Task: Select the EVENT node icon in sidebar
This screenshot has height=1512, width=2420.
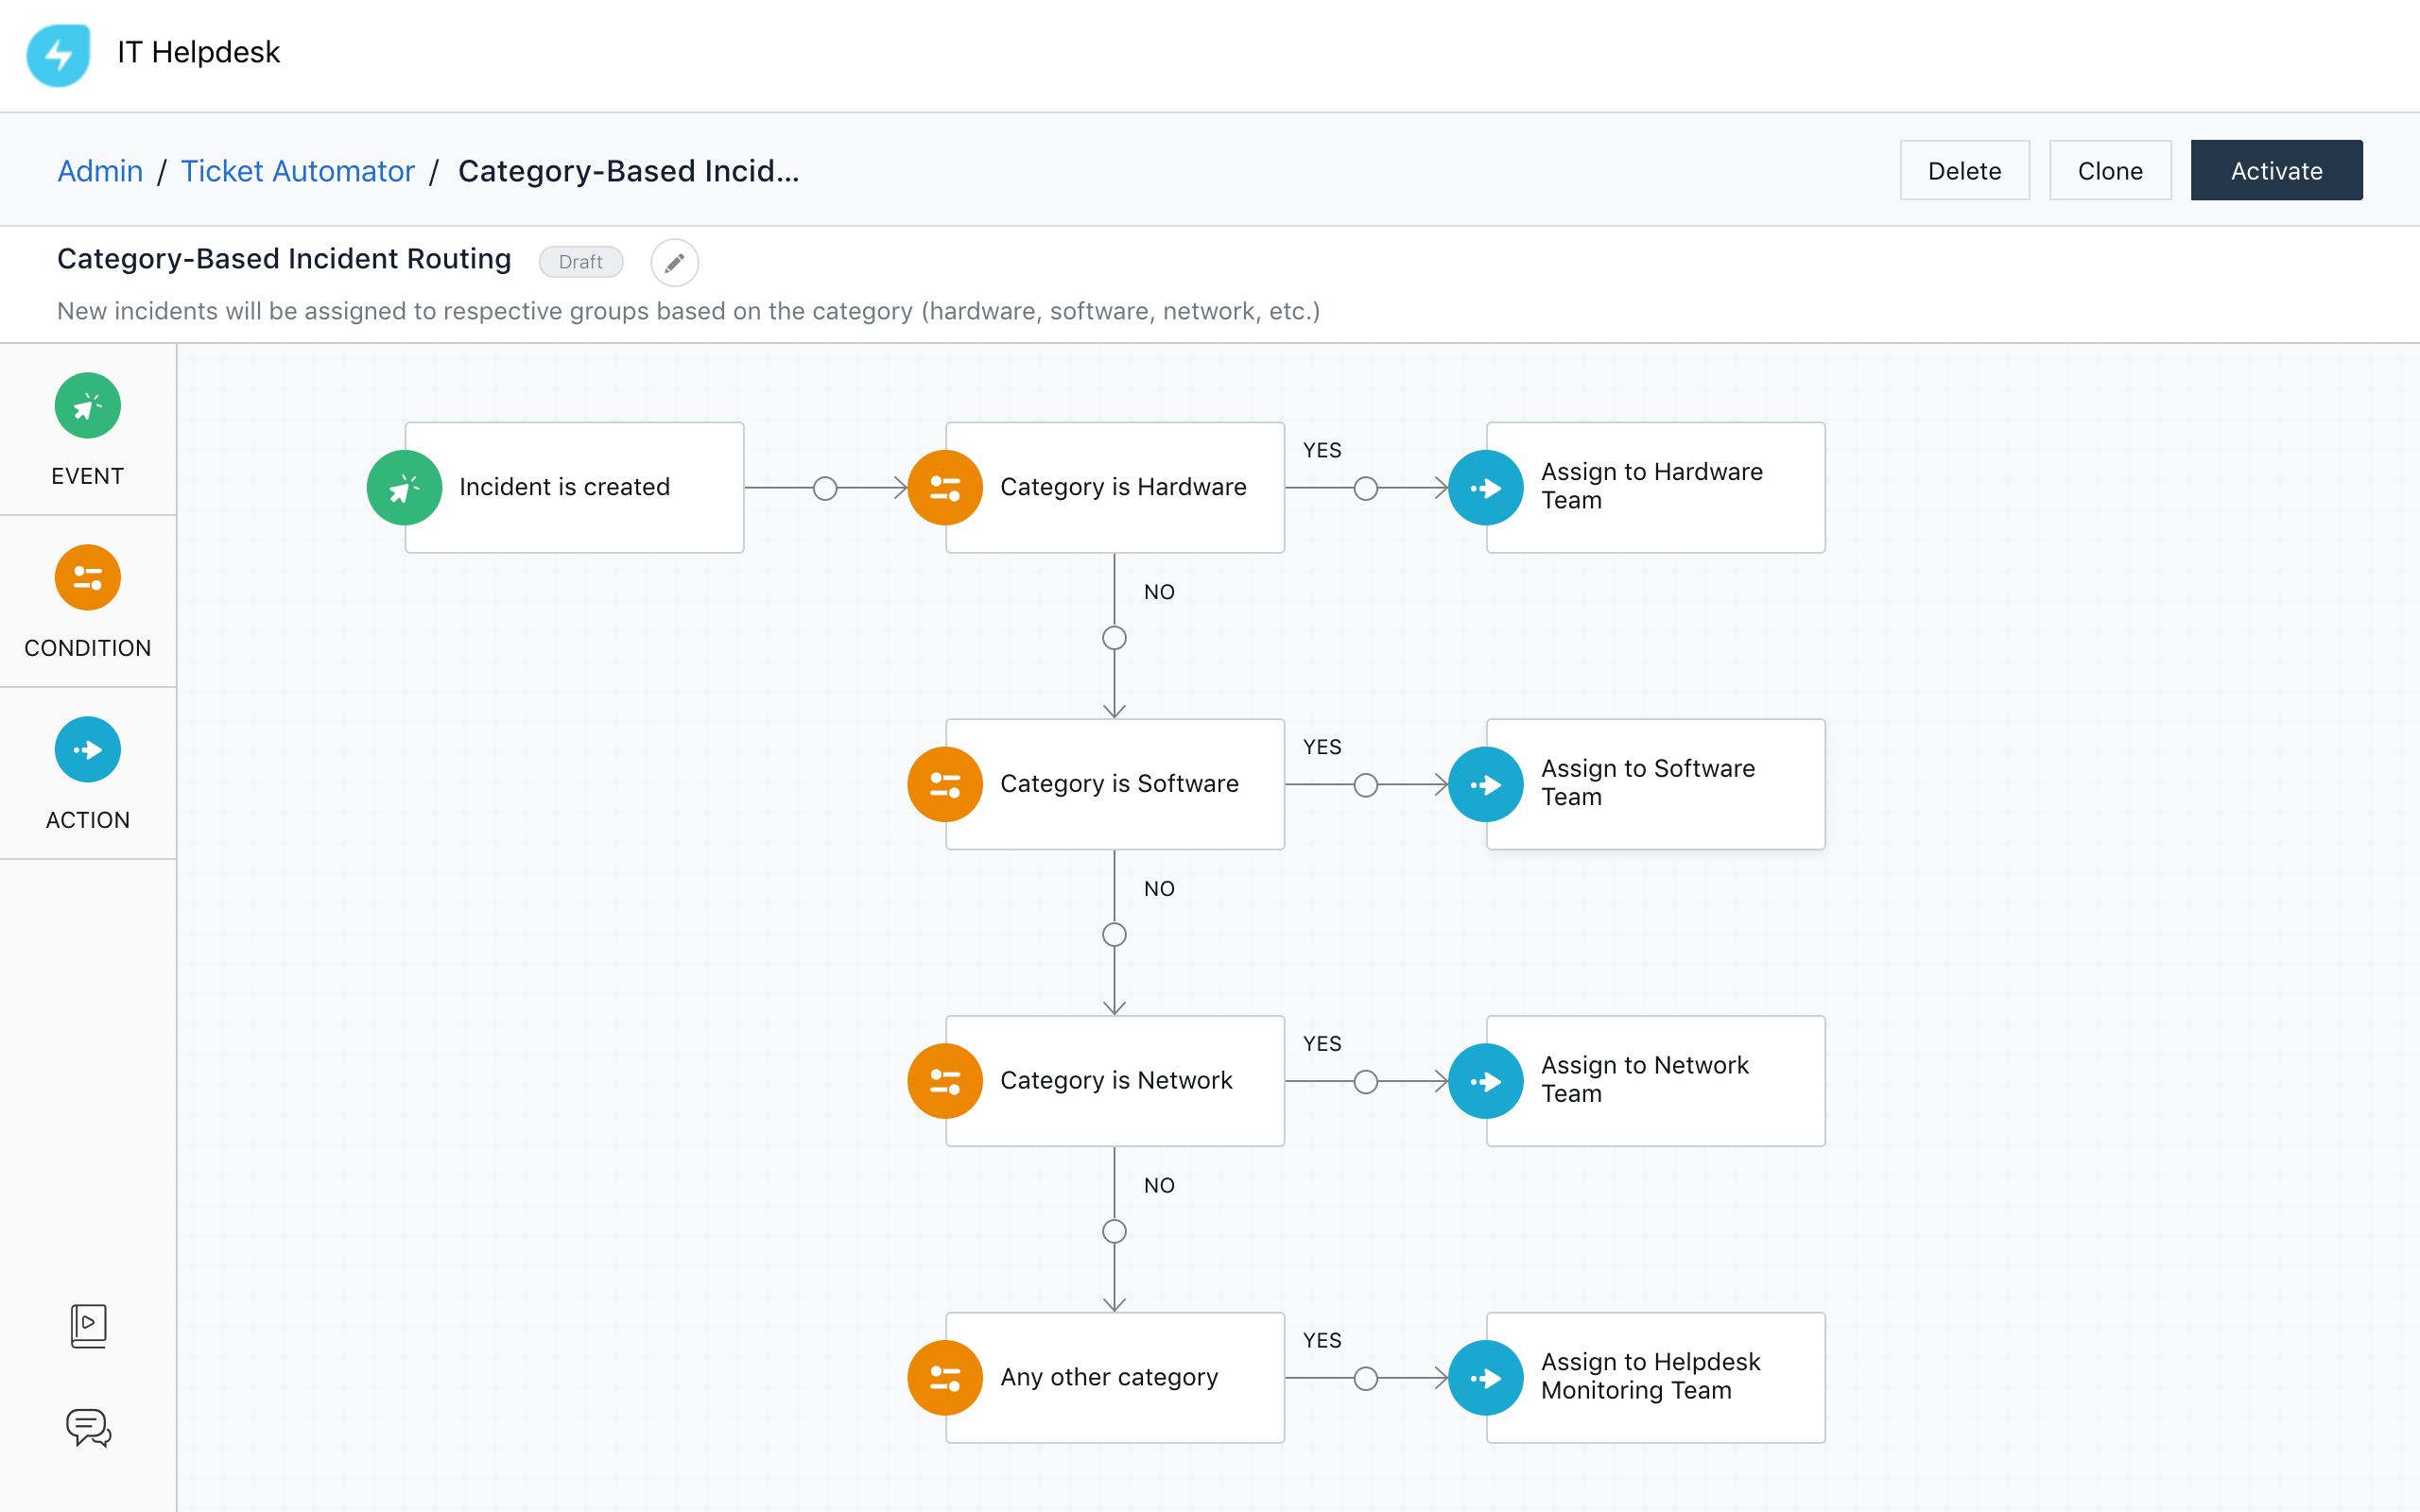Action: (x=87, y=406)
